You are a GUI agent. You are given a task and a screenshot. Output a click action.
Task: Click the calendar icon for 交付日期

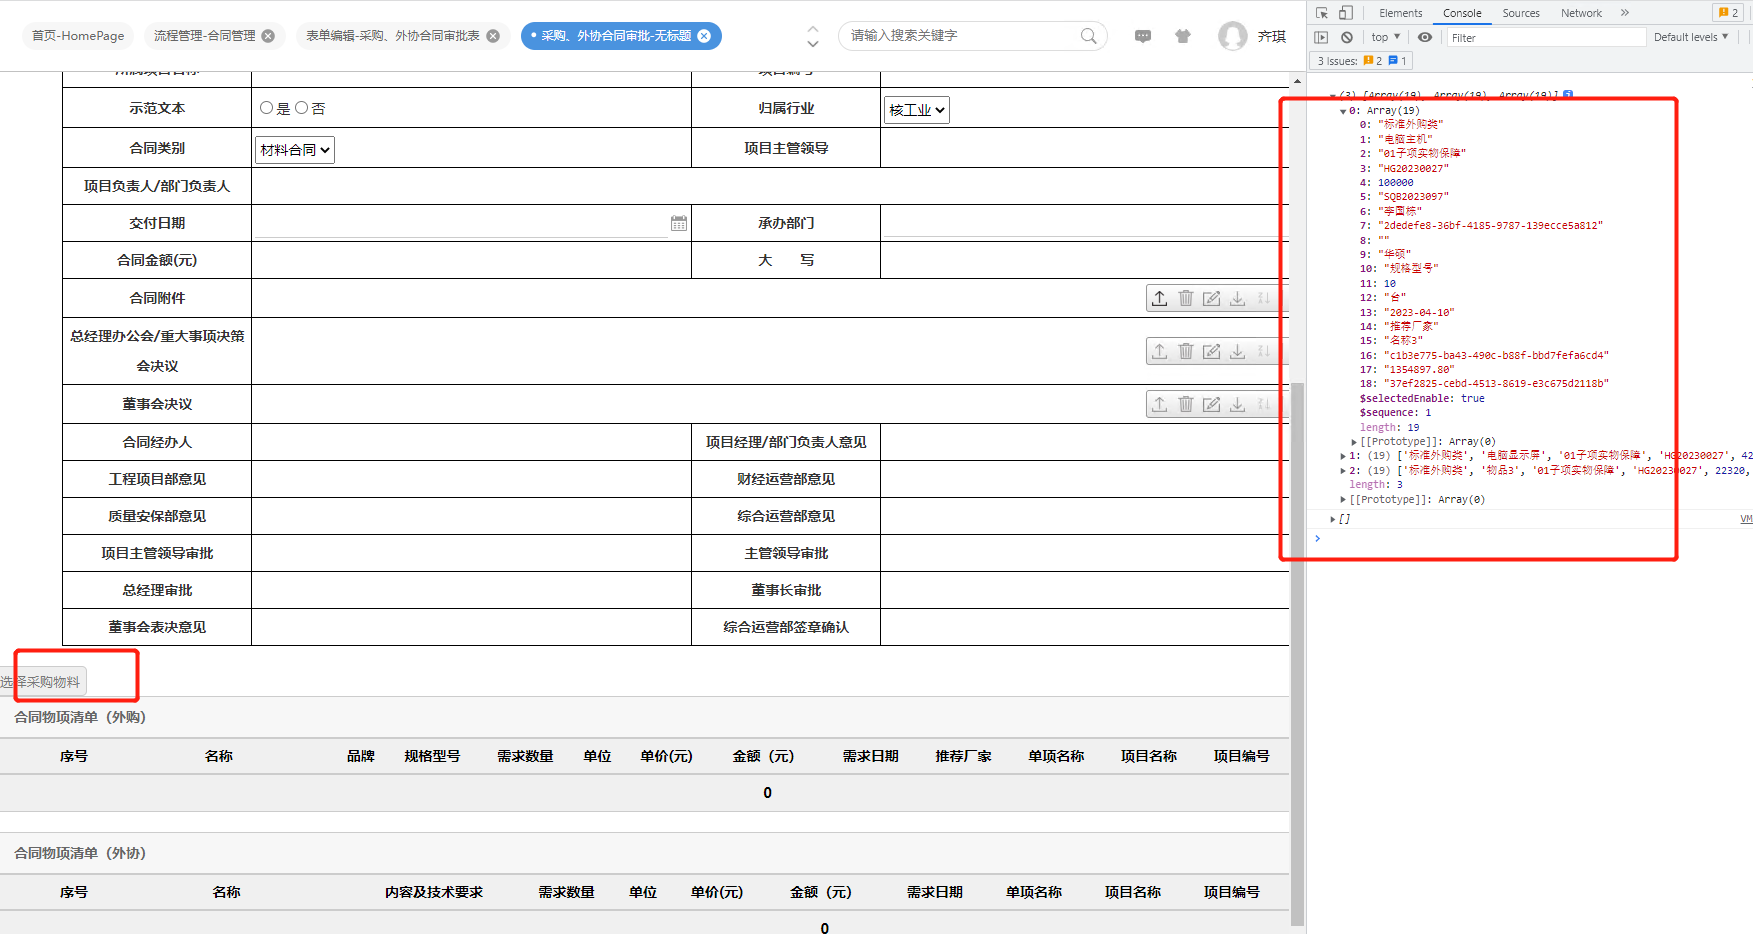point(679,223)
